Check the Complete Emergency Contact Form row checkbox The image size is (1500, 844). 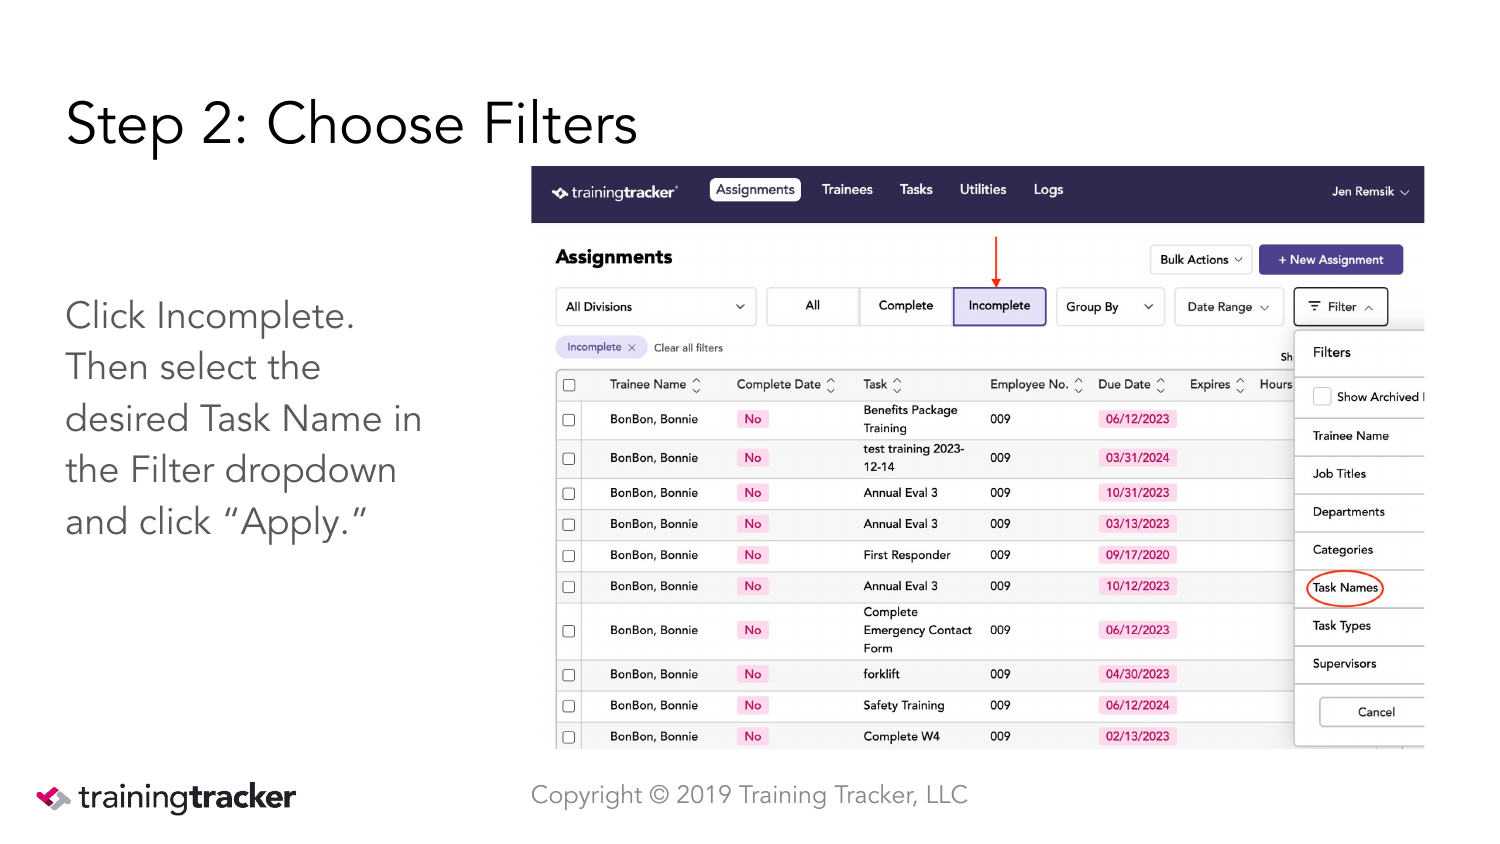pyautogui.click(x=569, y=631)
